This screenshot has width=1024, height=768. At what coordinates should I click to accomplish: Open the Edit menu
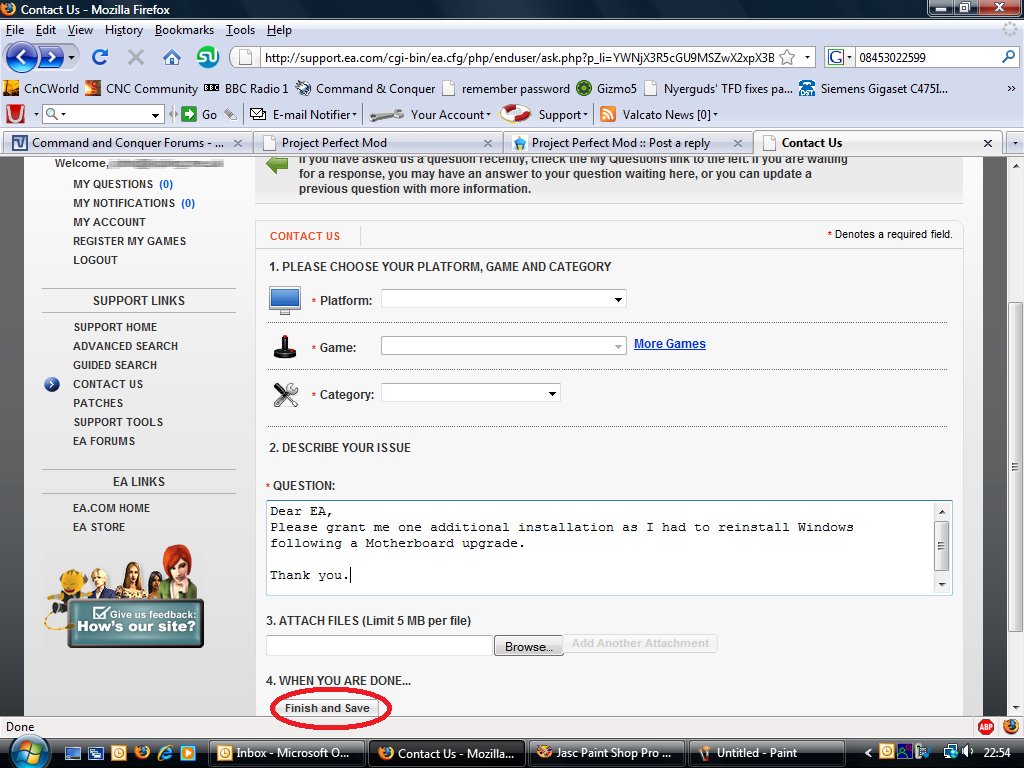[45, 30]
